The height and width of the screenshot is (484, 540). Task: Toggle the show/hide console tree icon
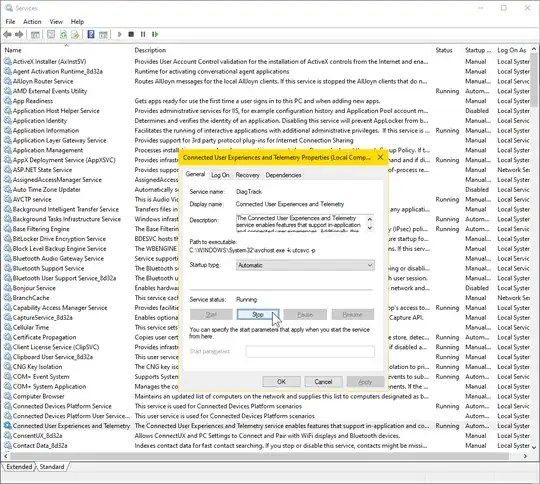[x=35, y=34]
